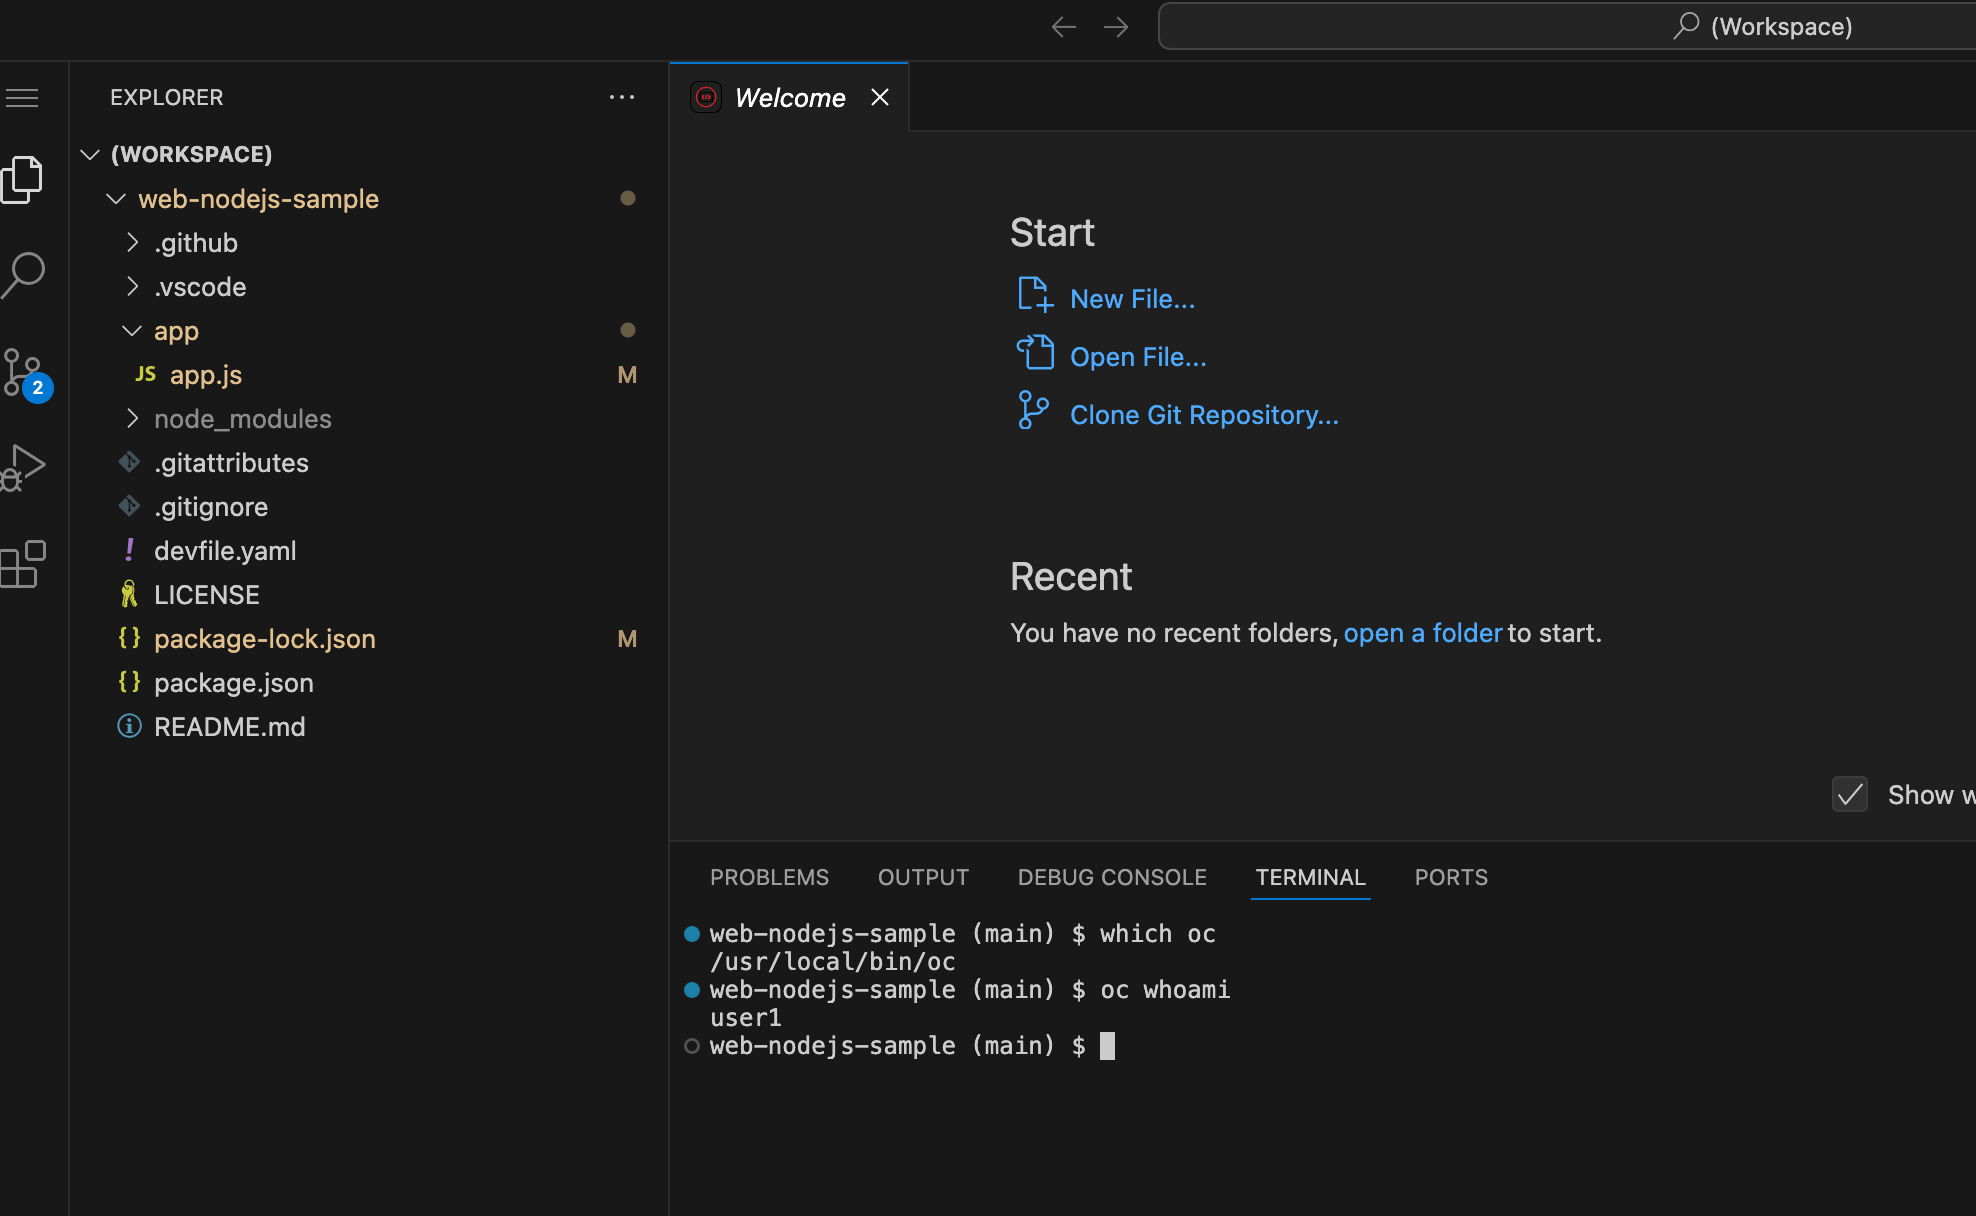Click the hamburger menu icon
Image resolution: width=1976 pixels, height=1216 pixels.
pos(22,98)
